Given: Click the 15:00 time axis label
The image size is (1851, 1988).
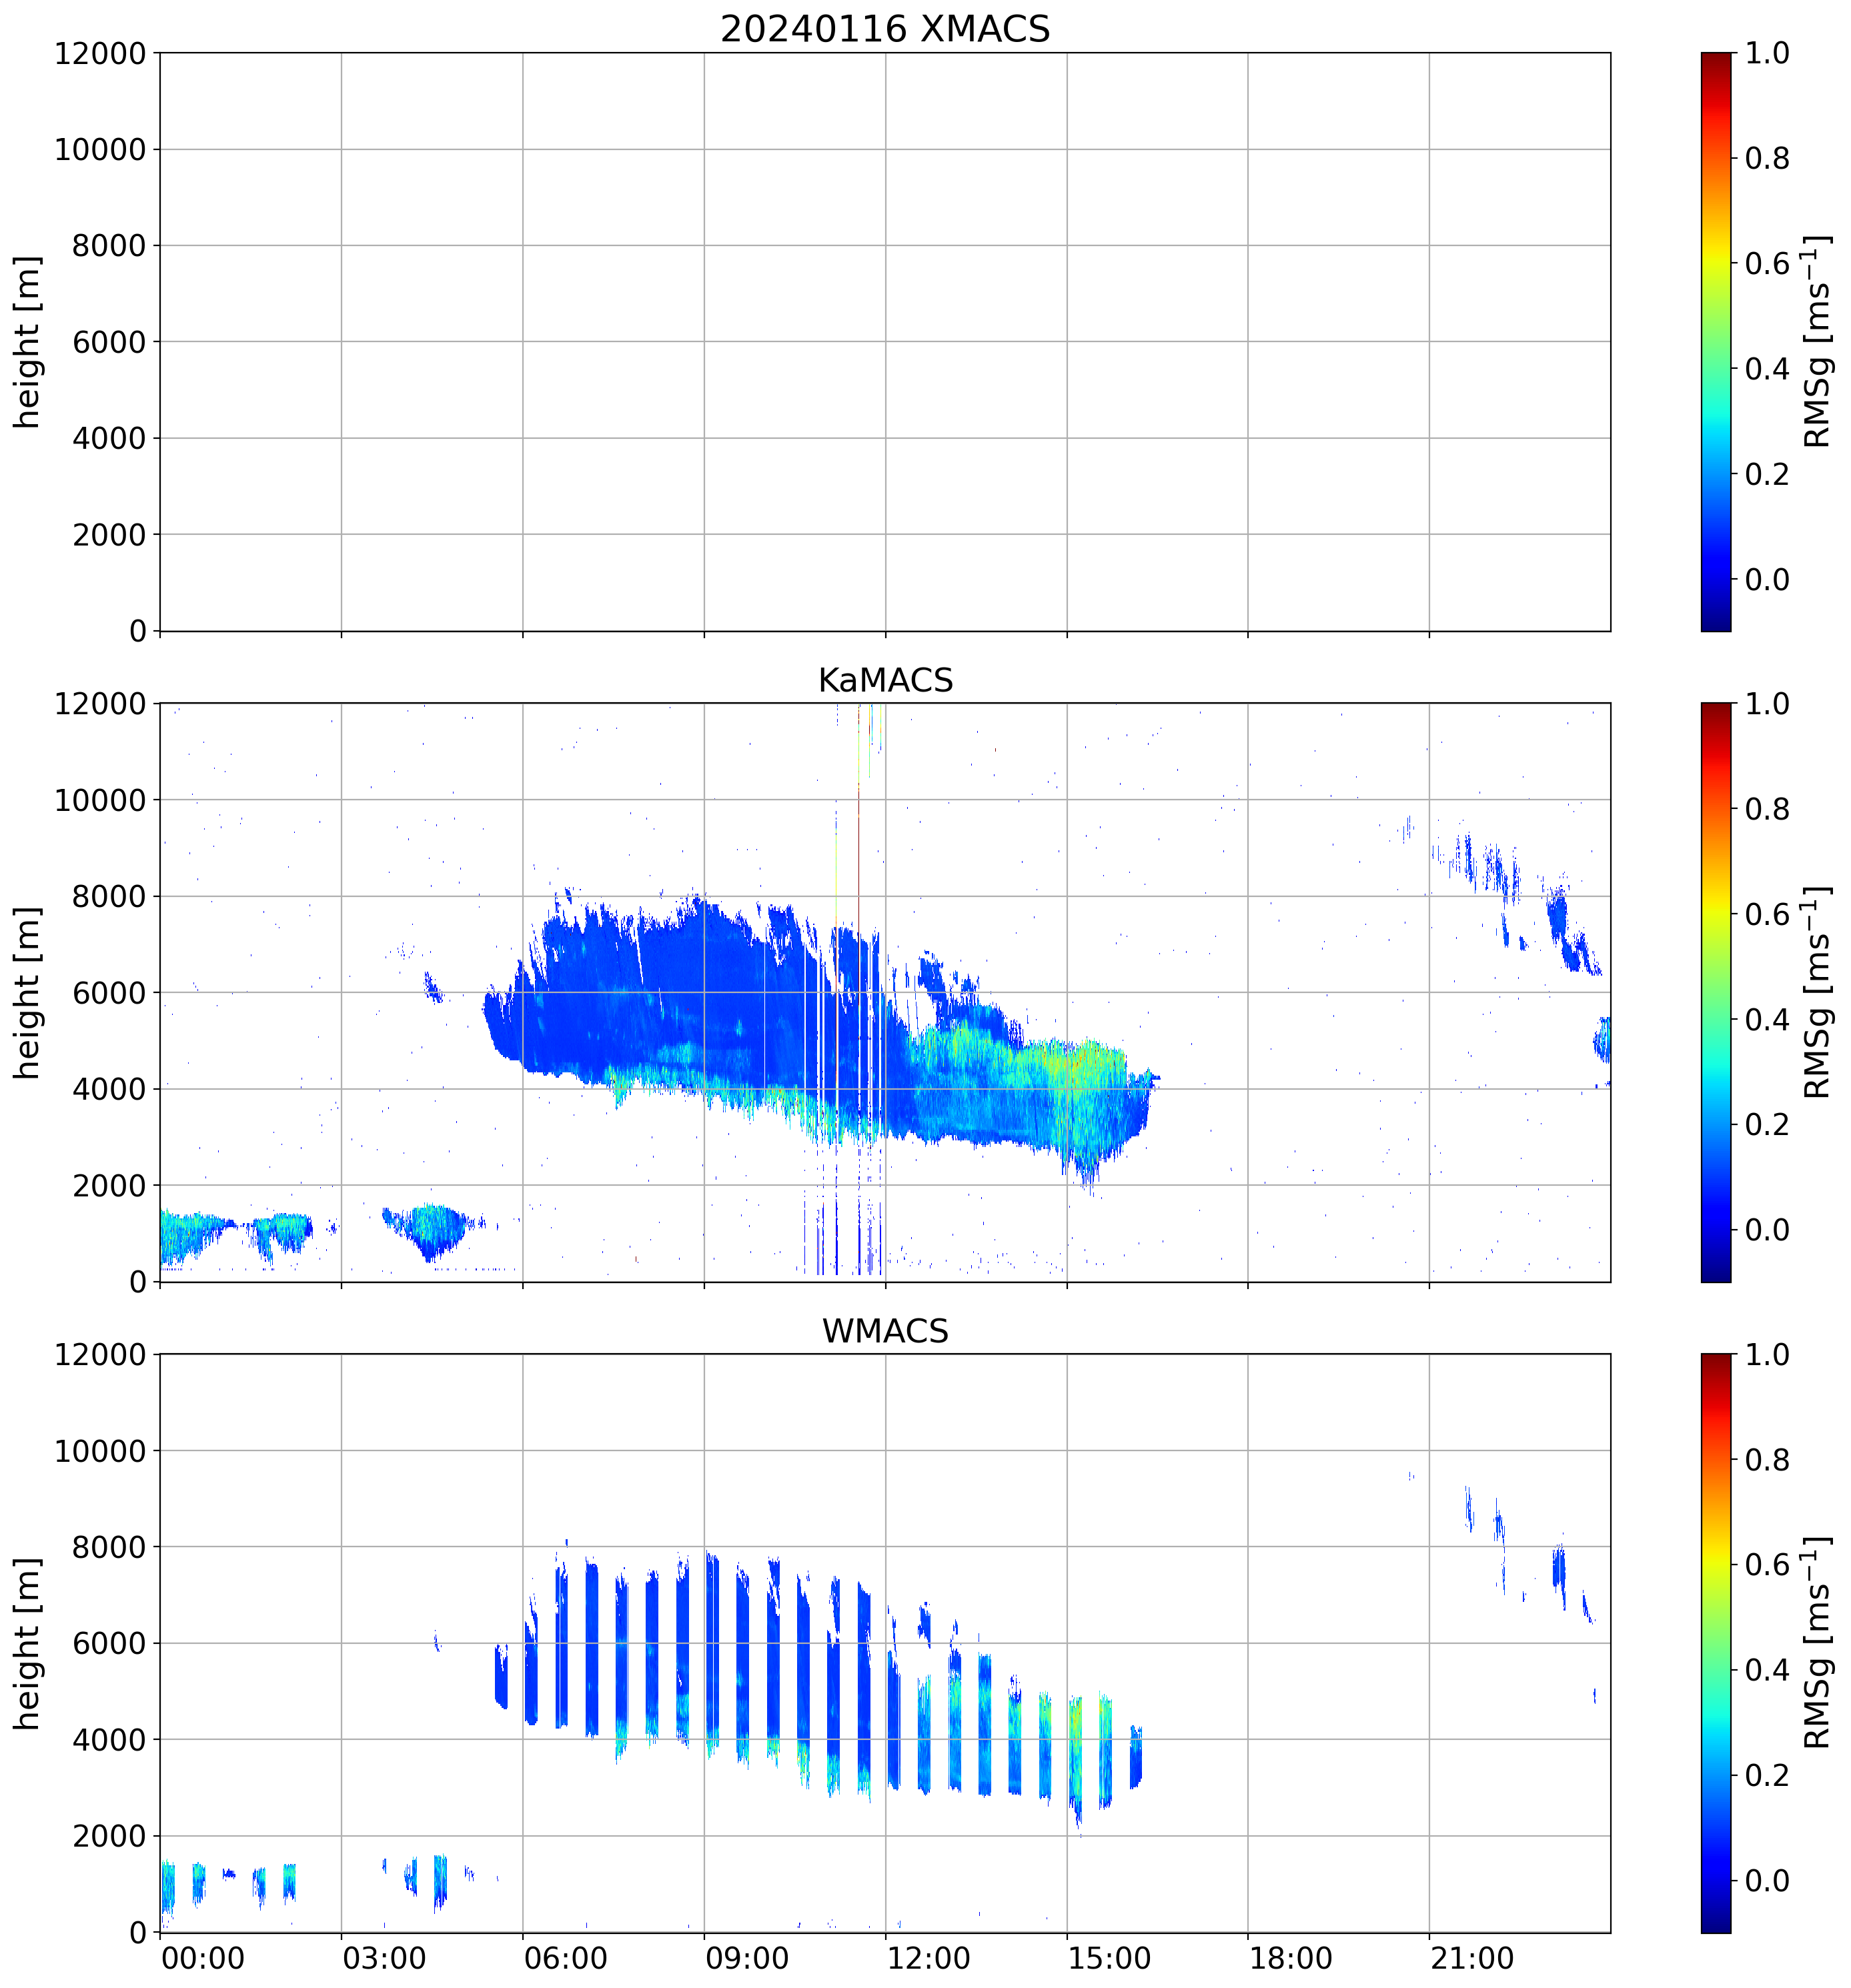Looking at the screenshot, I should pos(1109,1958).
